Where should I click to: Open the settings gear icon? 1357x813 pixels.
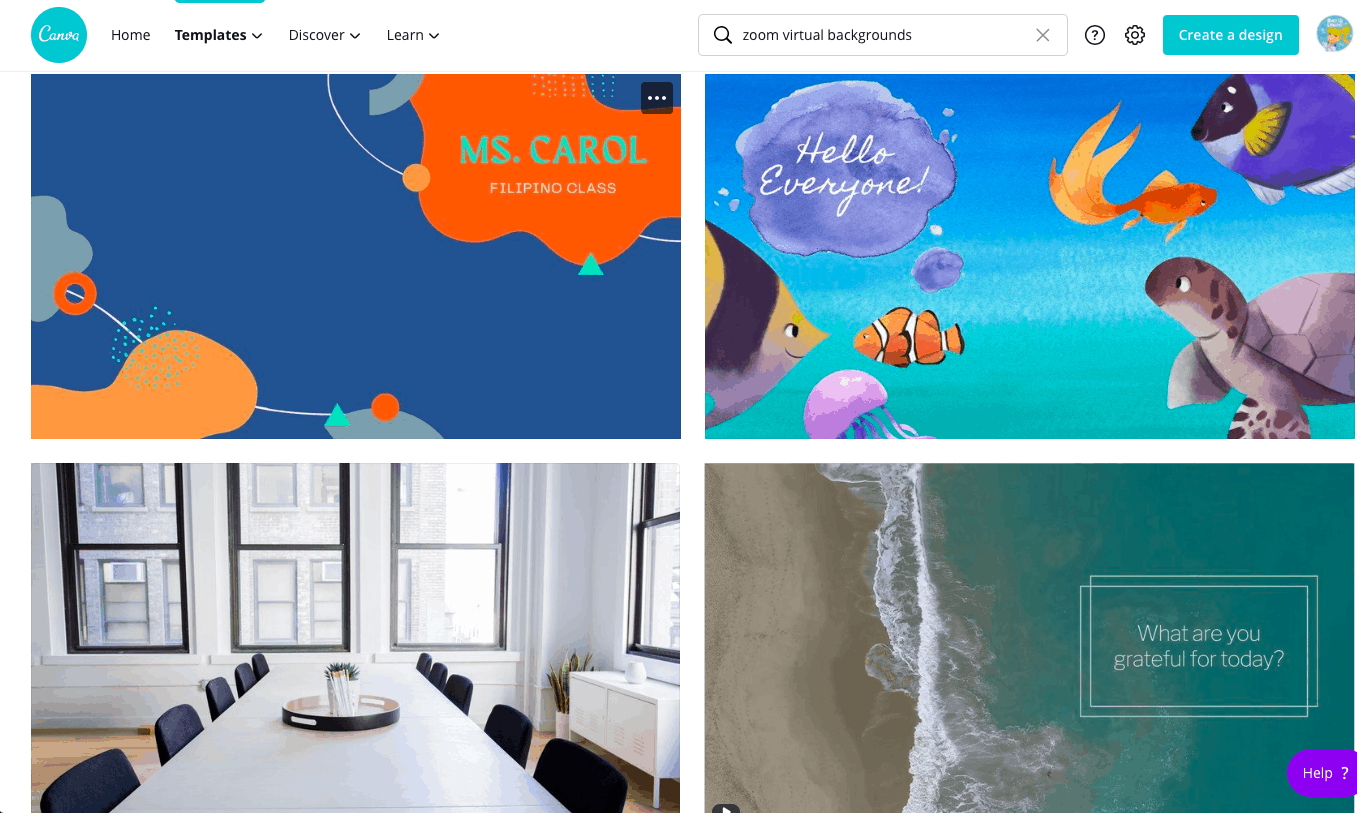coord(1135,35)
